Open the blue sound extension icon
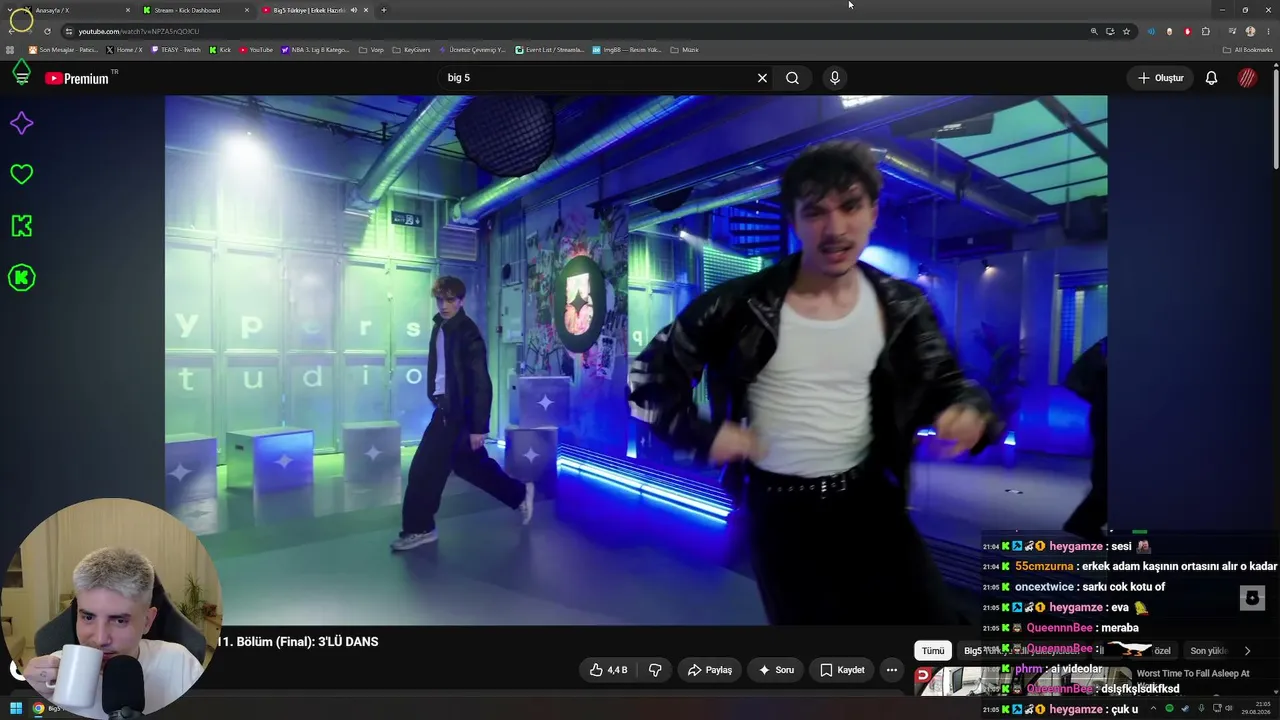 tap(1150, 31)
